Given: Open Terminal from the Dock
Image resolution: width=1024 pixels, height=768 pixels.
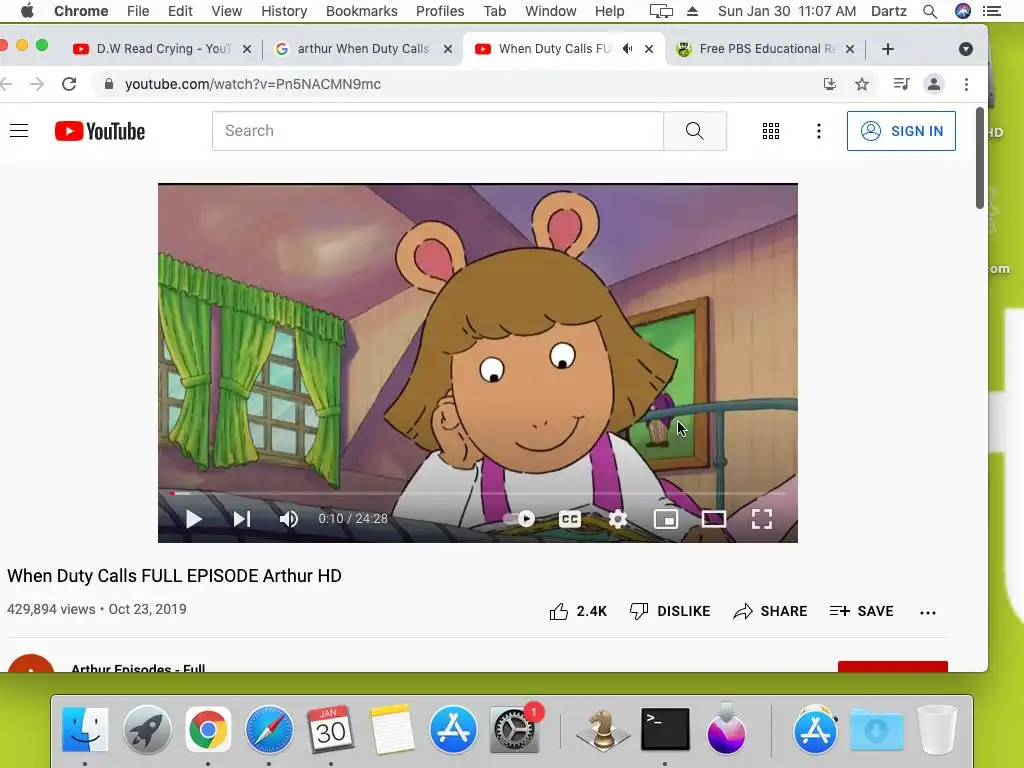Looking at the screenshot, I should point(665,729).
